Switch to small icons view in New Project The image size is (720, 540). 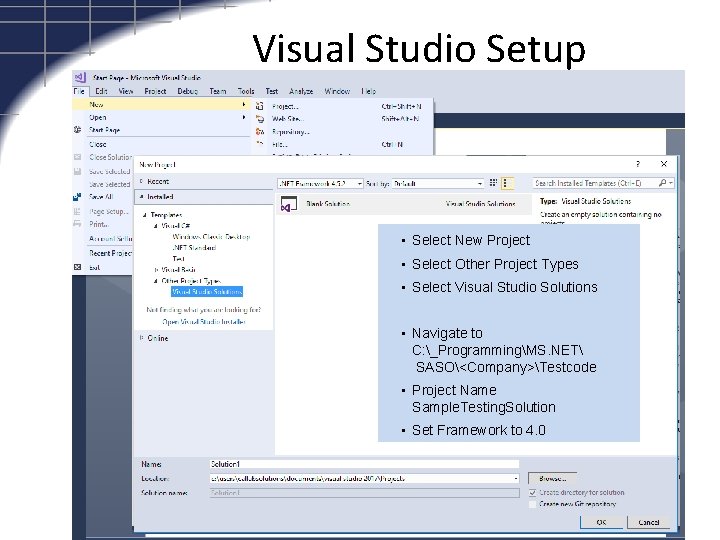tap(493, 183)
